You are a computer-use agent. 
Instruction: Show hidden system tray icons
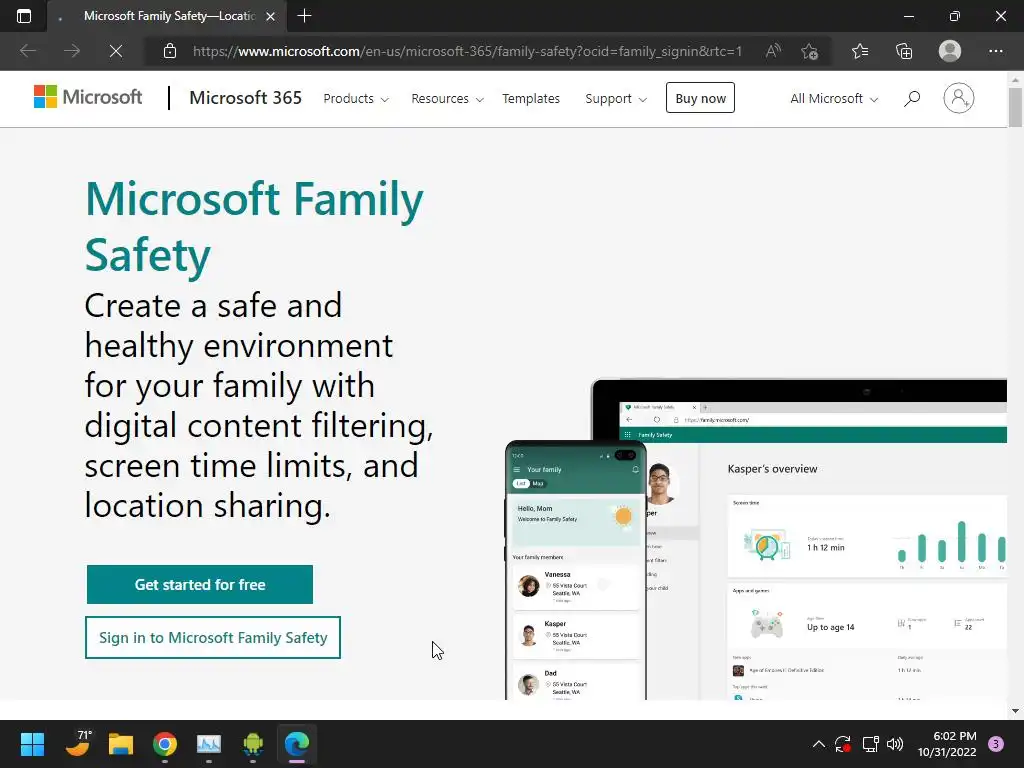point(818,744)
